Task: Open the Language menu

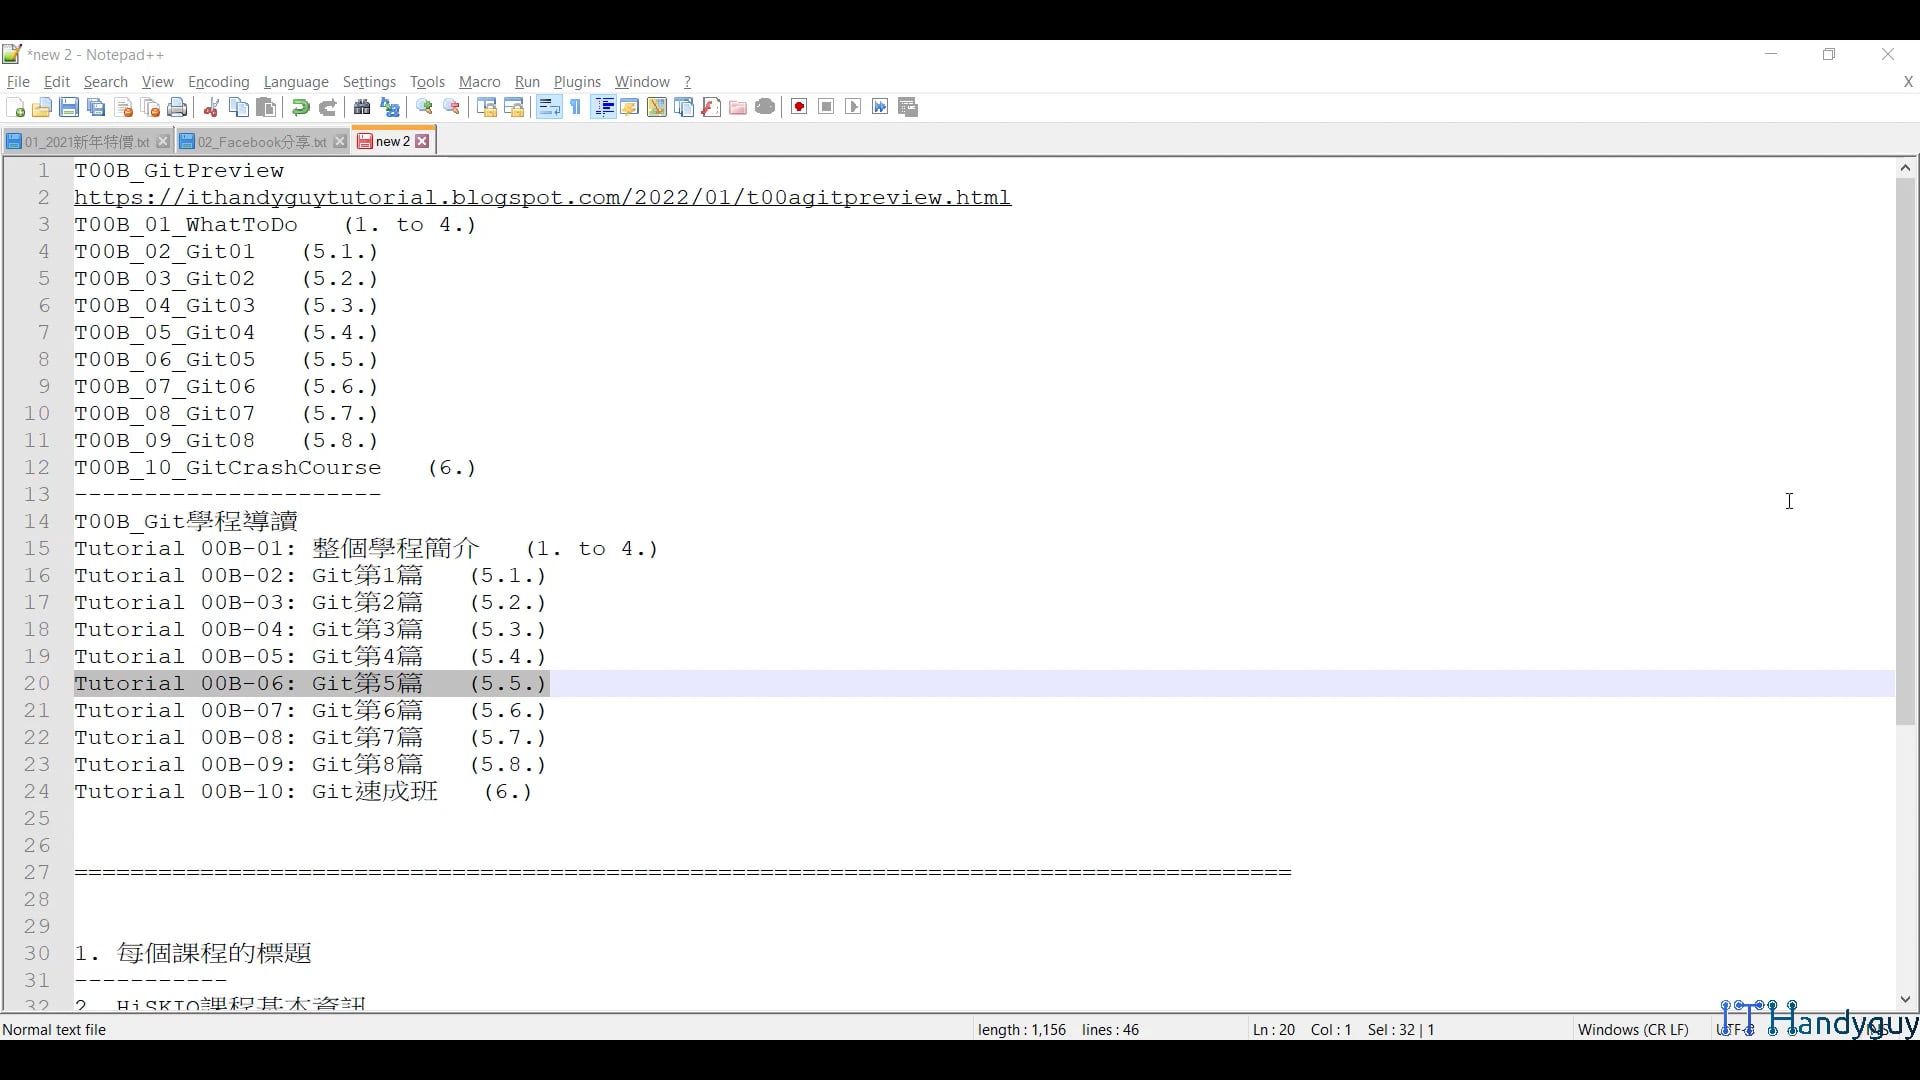Action: pyautogui.click(x=296, y=82)
